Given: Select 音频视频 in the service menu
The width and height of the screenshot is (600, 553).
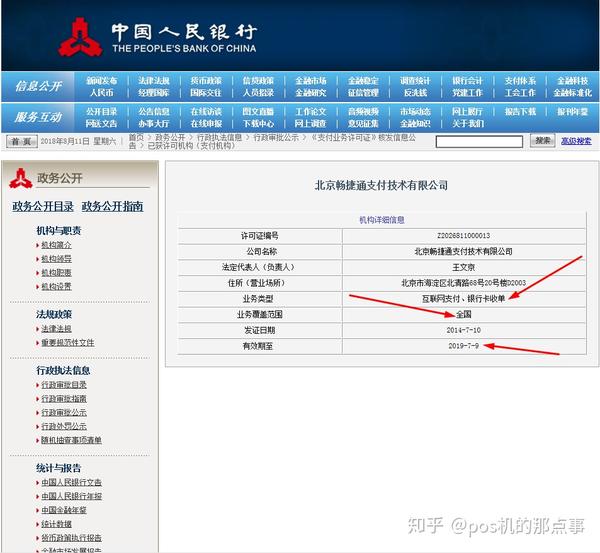Looking at the screenshot, I should [363, 112].
